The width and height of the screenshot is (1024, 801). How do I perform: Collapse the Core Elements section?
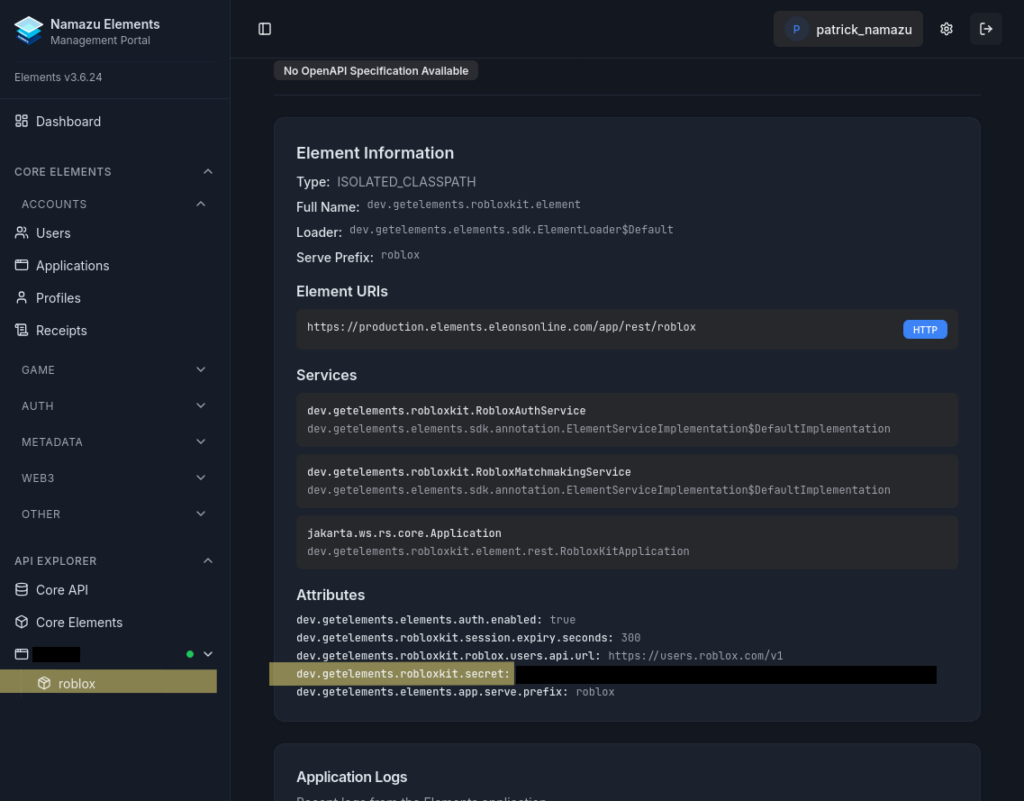[208, 172]
